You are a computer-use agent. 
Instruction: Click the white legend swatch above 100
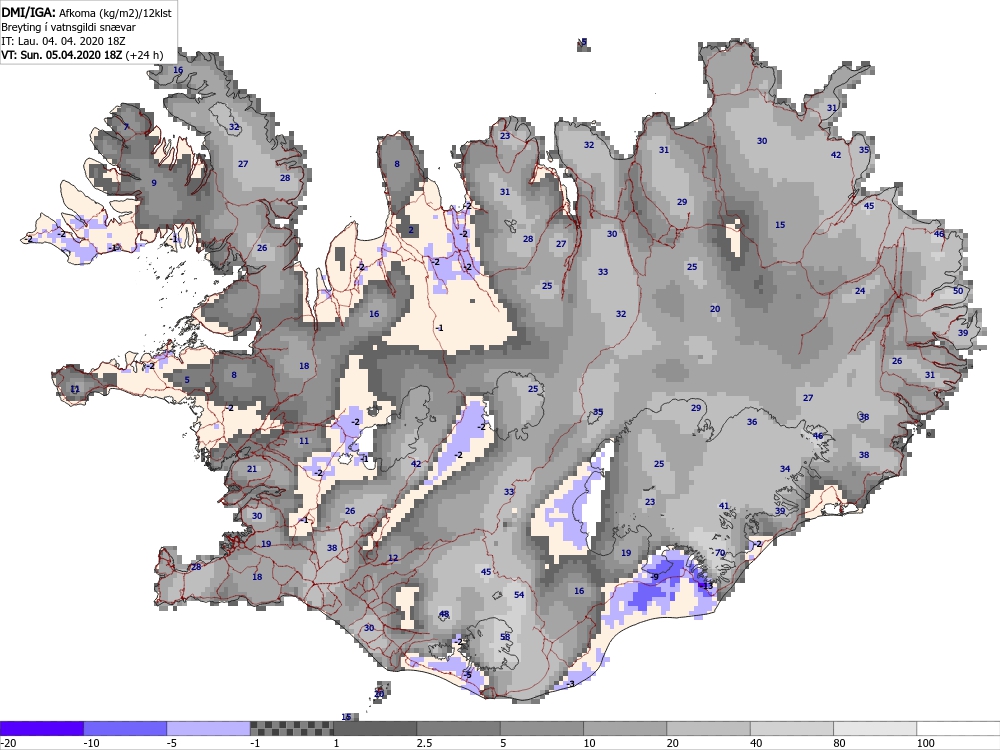point(959,728)
